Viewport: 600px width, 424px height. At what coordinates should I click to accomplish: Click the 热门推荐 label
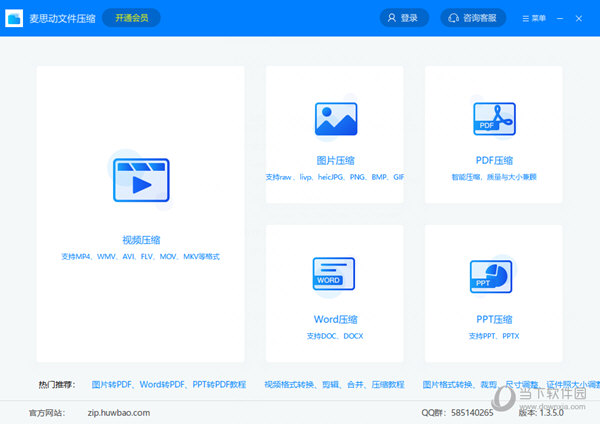pyautogui.click(x=57, y=384)
